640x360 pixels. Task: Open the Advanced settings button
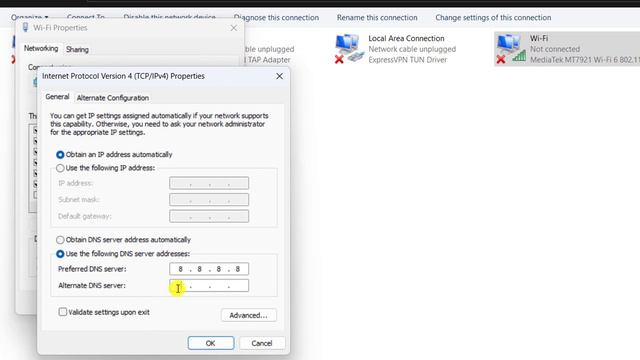248,315
